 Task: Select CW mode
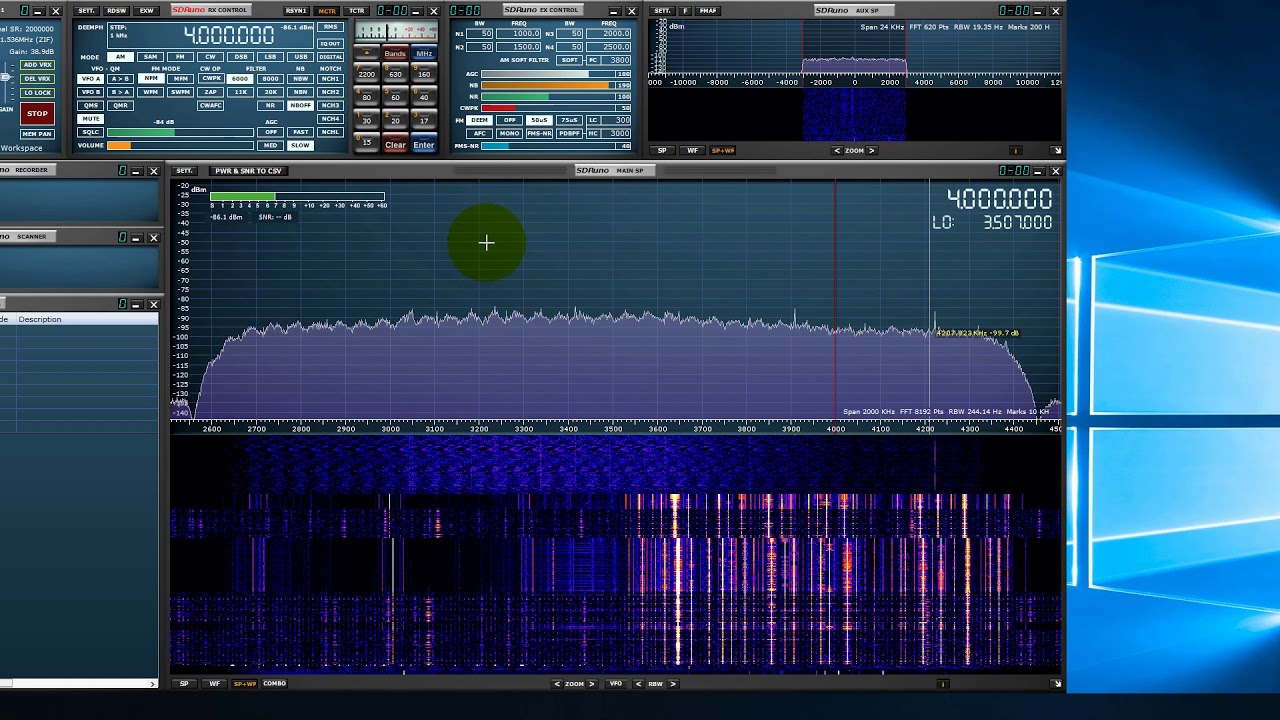point(210,57)
